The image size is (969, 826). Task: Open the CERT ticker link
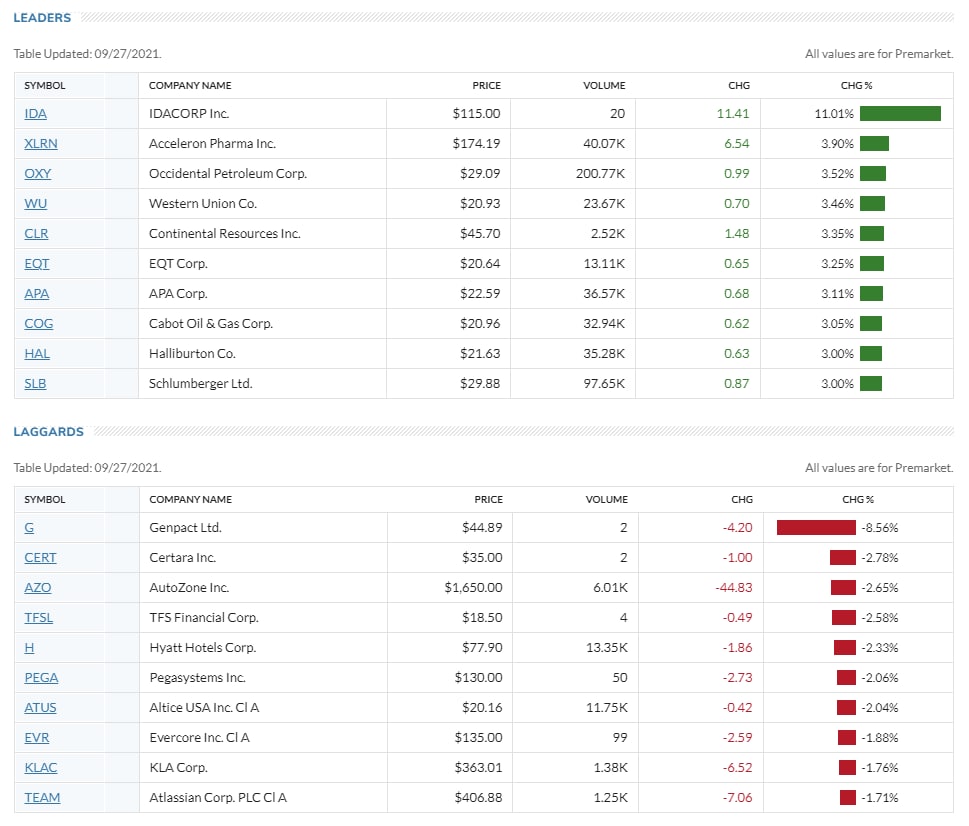coord(40,558)
